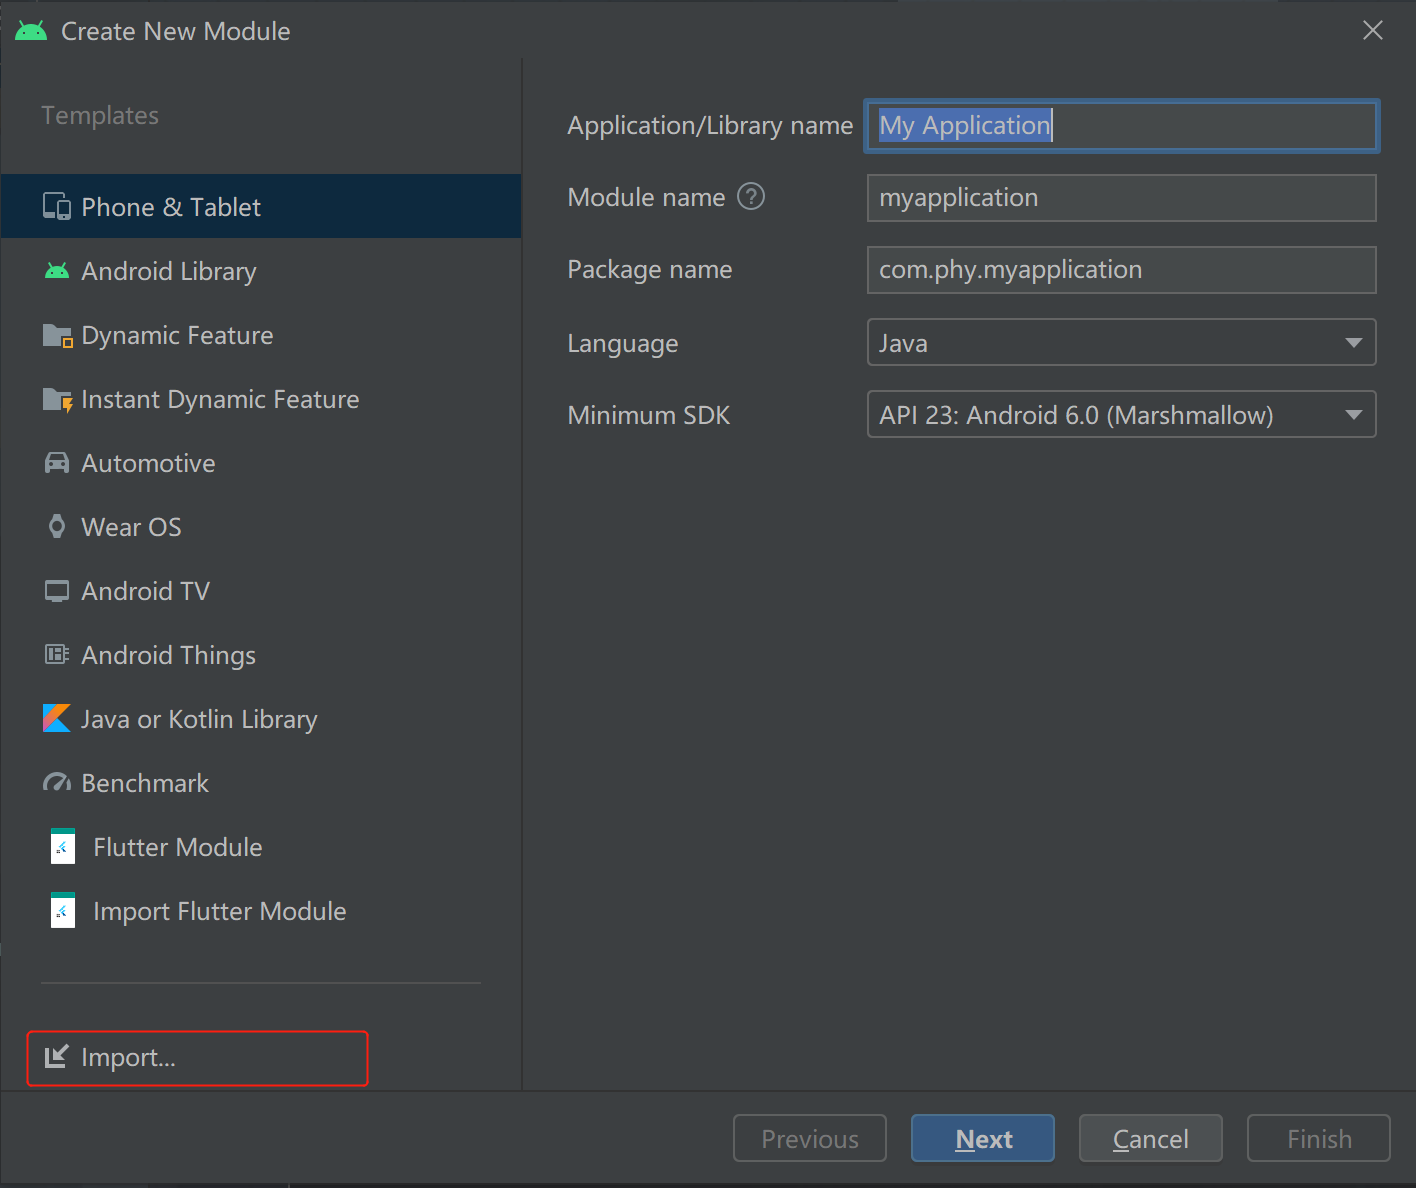Click the Create New Module title text
The width and height of the screenshot is (1416, 1188).
pyautogui.click(x=176, y=31)
